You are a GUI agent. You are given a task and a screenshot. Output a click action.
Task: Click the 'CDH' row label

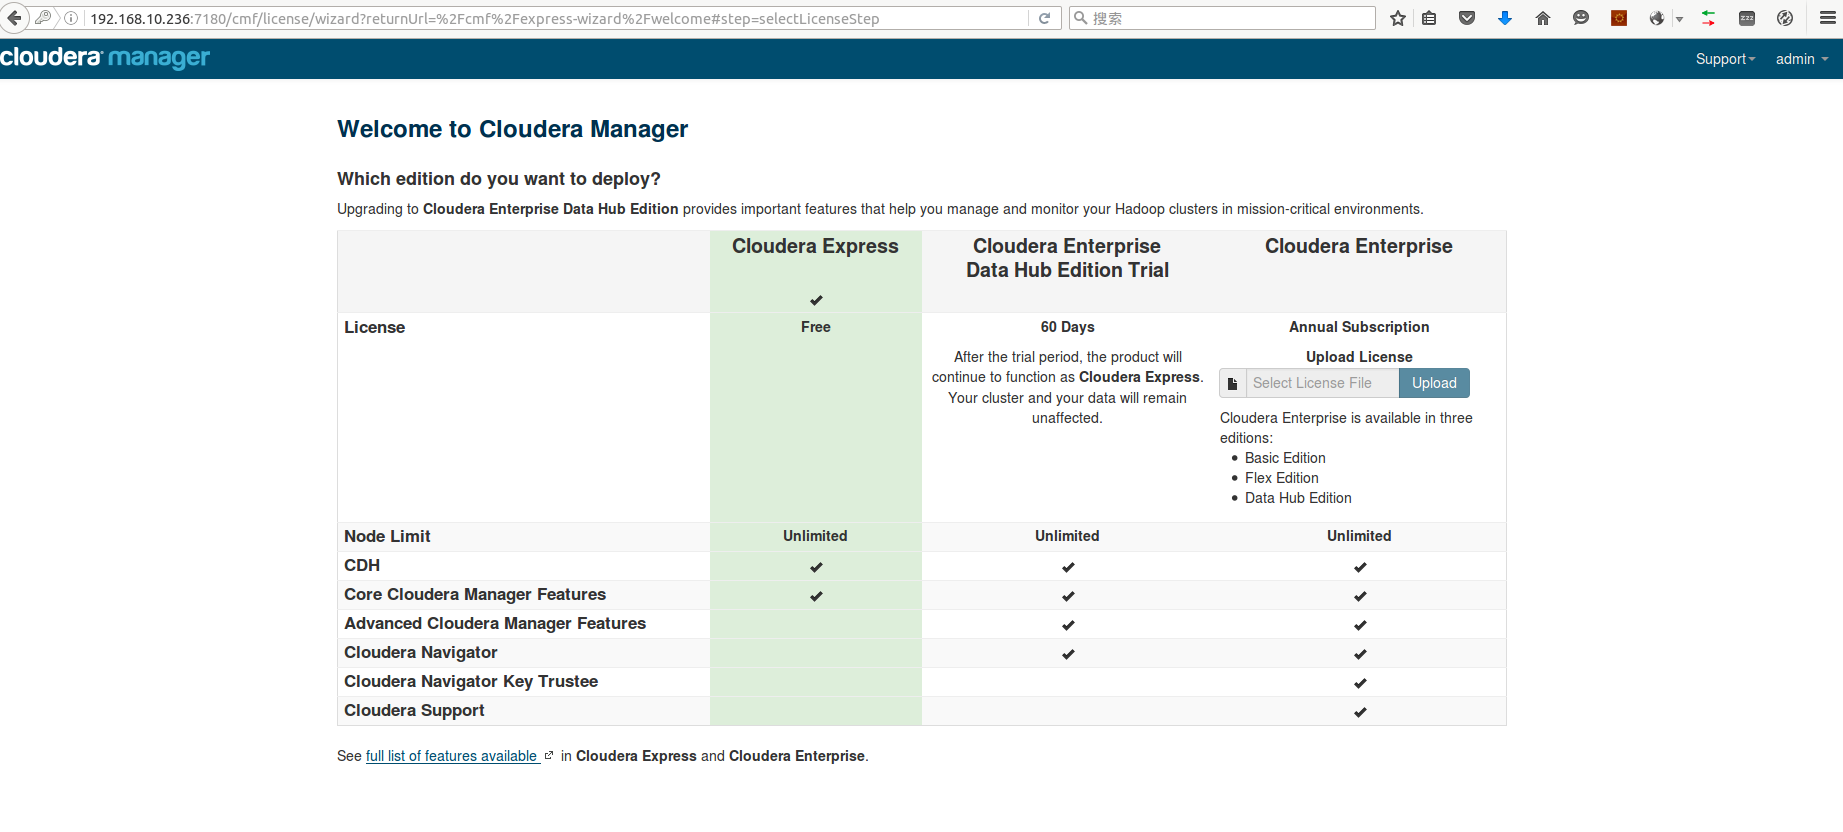[362, 565]
